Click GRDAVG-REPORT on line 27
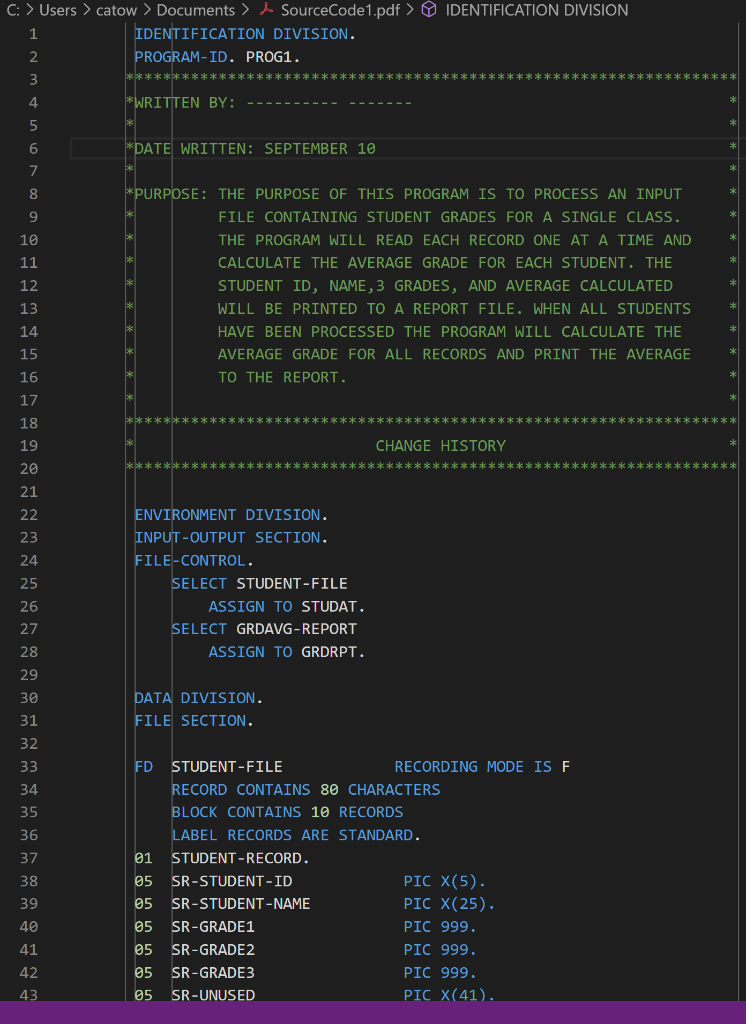The width and height of the screenshot is (746, 1024). point(297,629)
